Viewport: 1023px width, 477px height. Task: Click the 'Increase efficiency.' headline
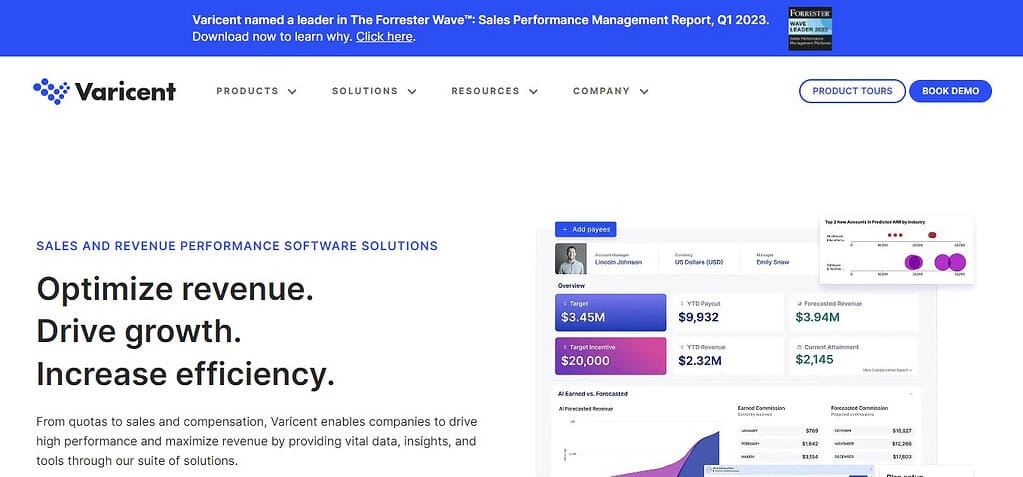point(185,374)
